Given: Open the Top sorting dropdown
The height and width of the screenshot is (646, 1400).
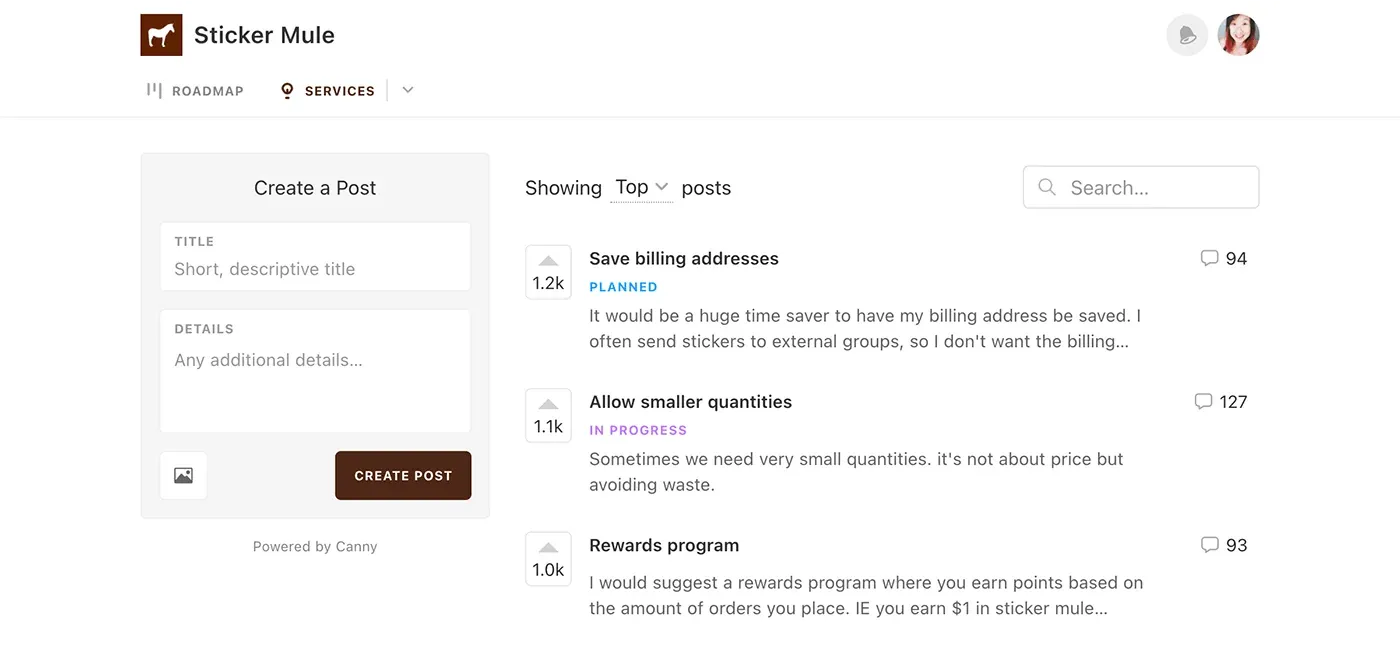Looking at the screenshot, I should tap(641, 187).
